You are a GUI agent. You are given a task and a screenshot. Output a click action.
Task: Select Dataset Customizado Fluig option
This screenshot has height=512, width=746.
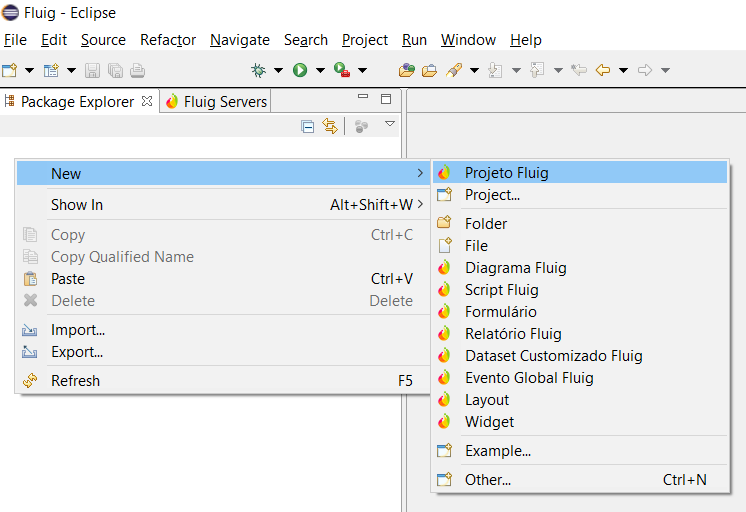click(553, 356)
